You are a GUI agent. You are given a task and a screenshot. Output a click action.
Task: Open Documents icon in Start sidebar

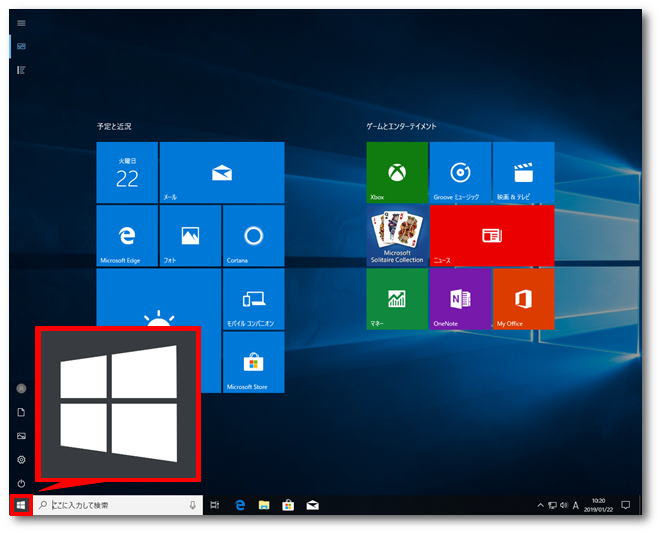(21, 412)
